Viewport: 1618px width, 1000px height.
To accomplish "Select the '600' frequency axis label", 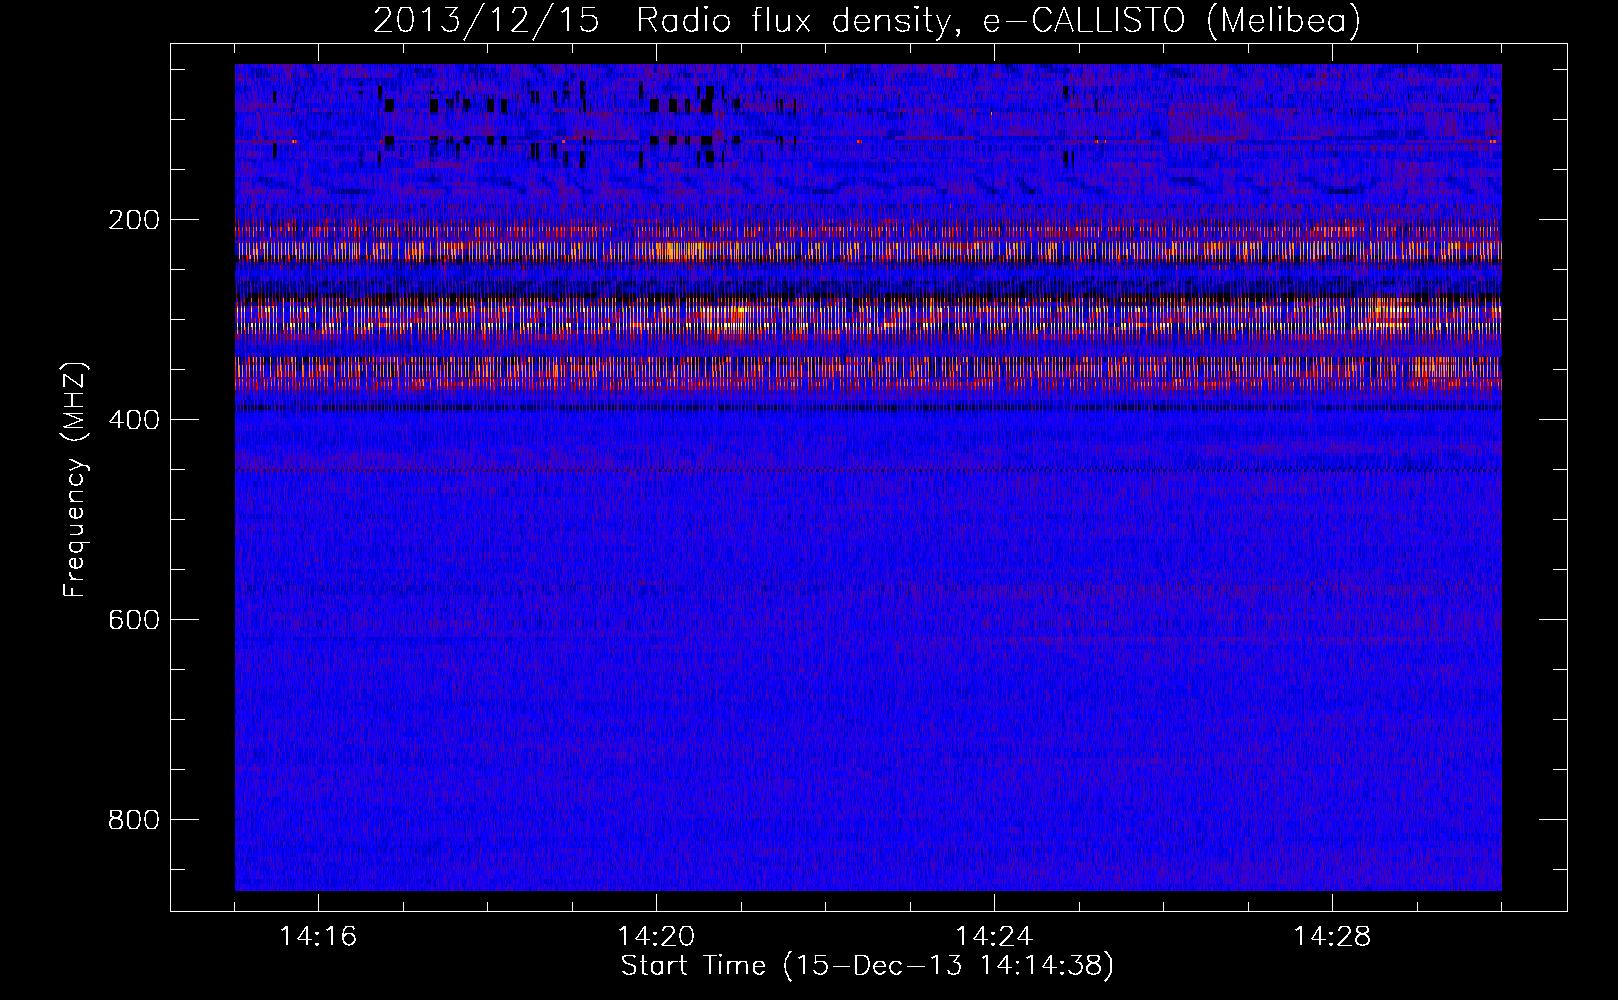I will [134, 620].
